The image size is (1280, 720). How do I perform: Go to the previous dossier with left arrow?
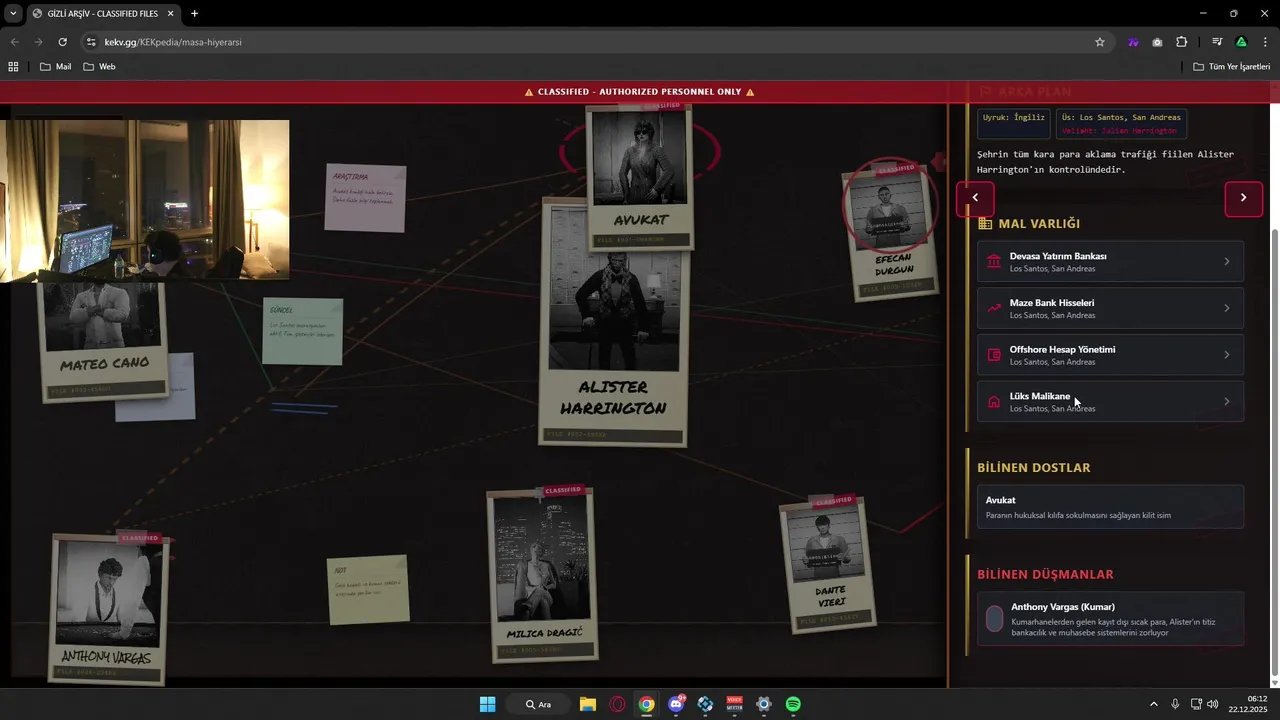[975, 198]
